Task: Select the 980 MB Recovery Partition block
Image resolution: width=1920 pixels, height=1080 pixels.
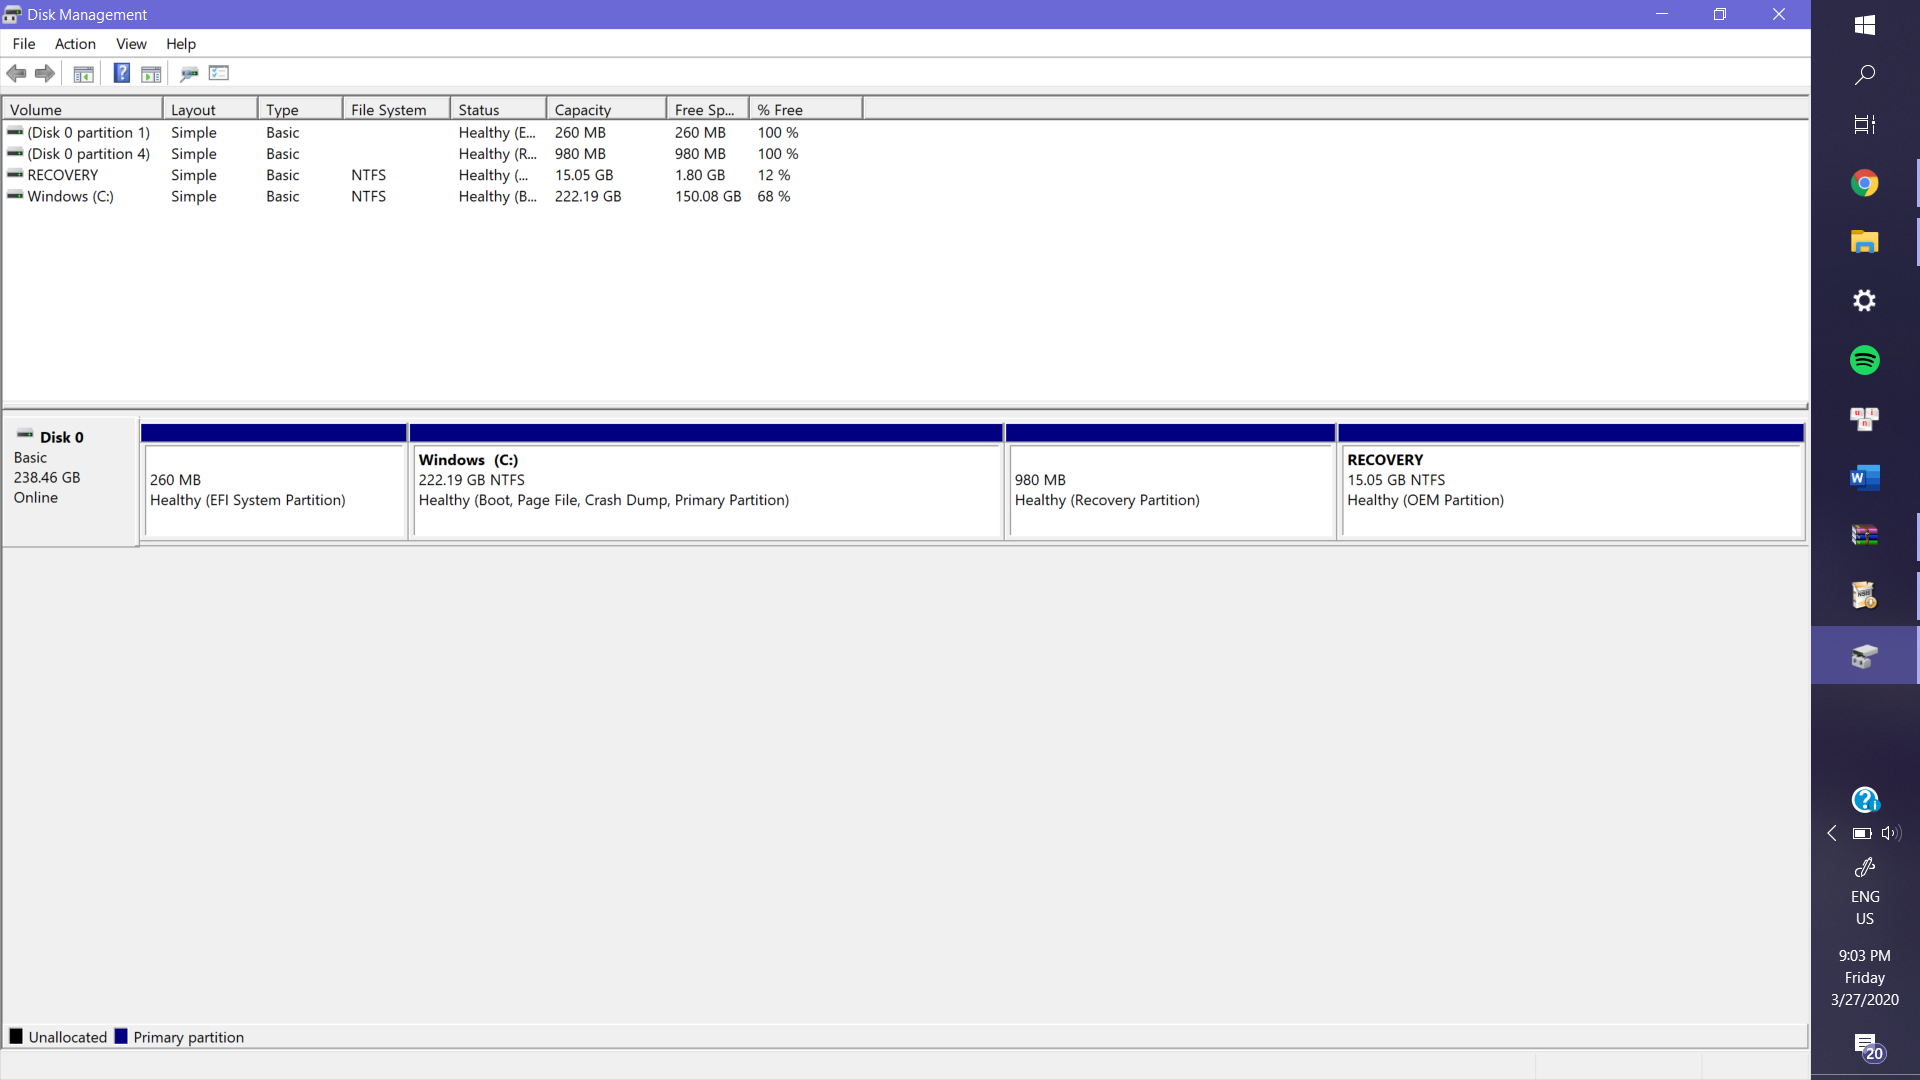Action: (x=1170, y=482)
